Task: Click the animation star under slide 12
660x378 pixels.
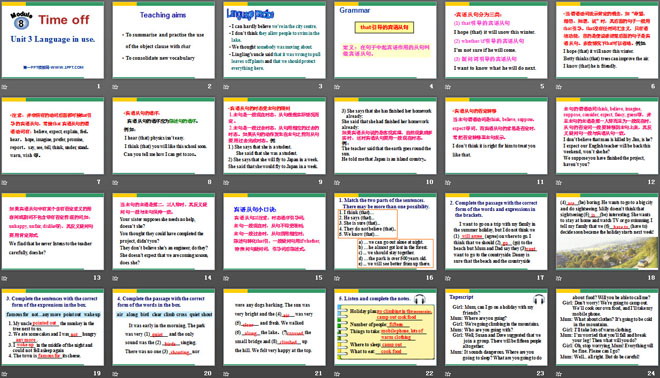Action: 559,183
